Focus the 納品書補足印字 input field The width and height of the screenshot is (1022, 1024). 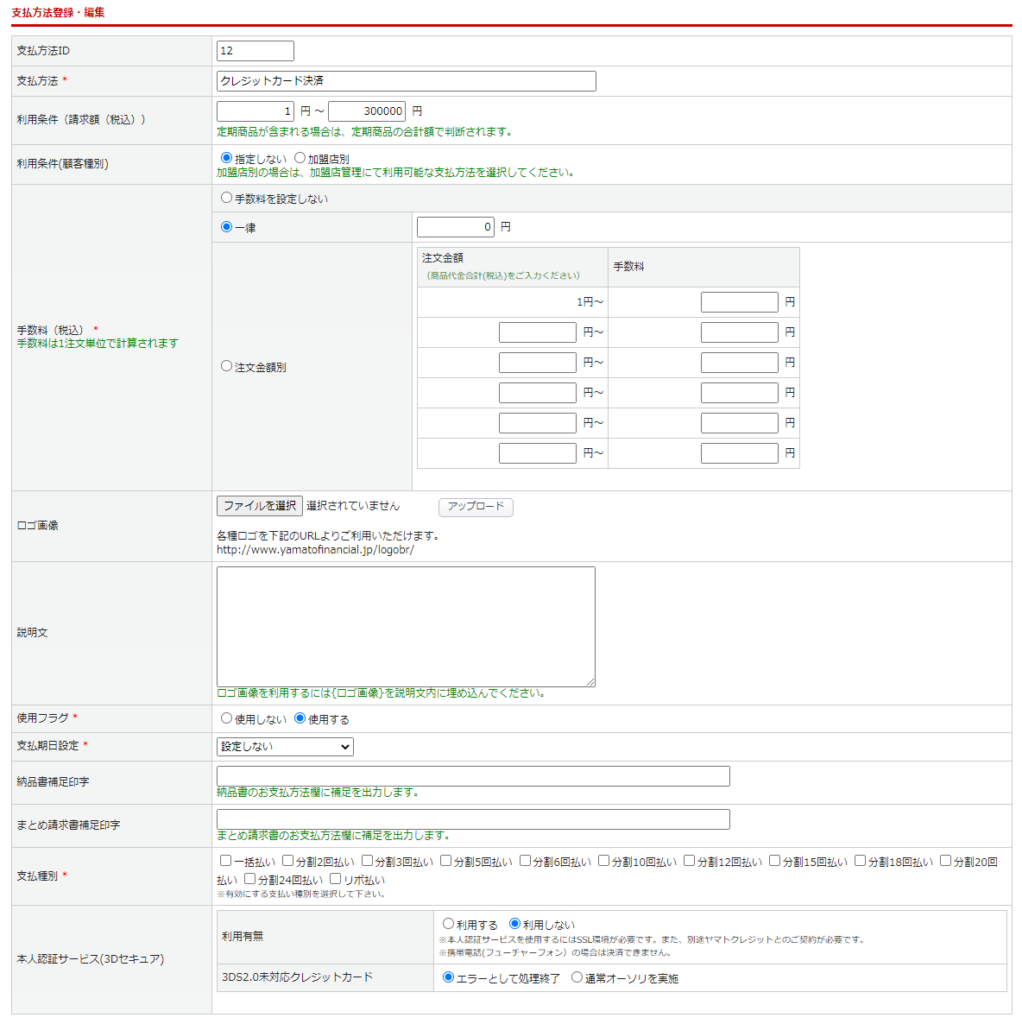point(473,776)
